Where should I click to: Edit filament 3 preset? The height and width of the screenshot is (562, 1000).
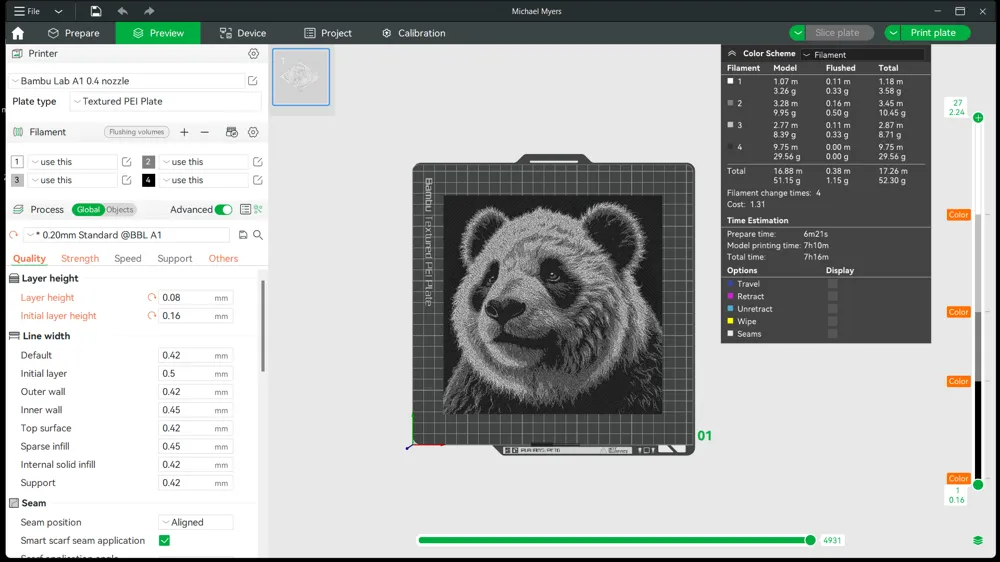[126, 180]
